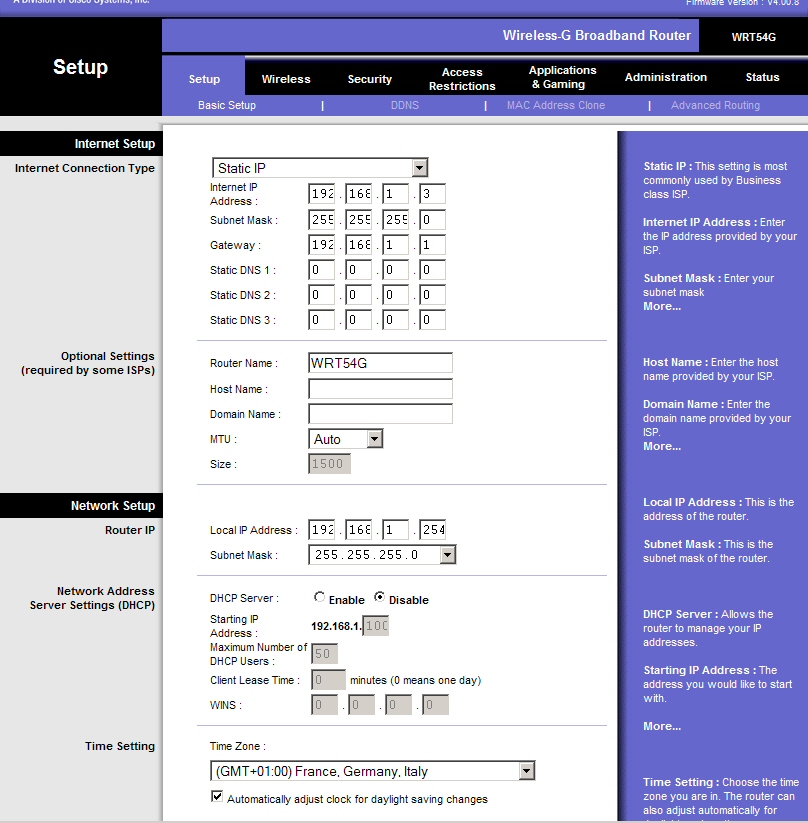This screenshot has height=823, width=808.
Task: Open Network Setup Subnet Mask dropdown
Action: pyautogui.click(x=382, y=554)
